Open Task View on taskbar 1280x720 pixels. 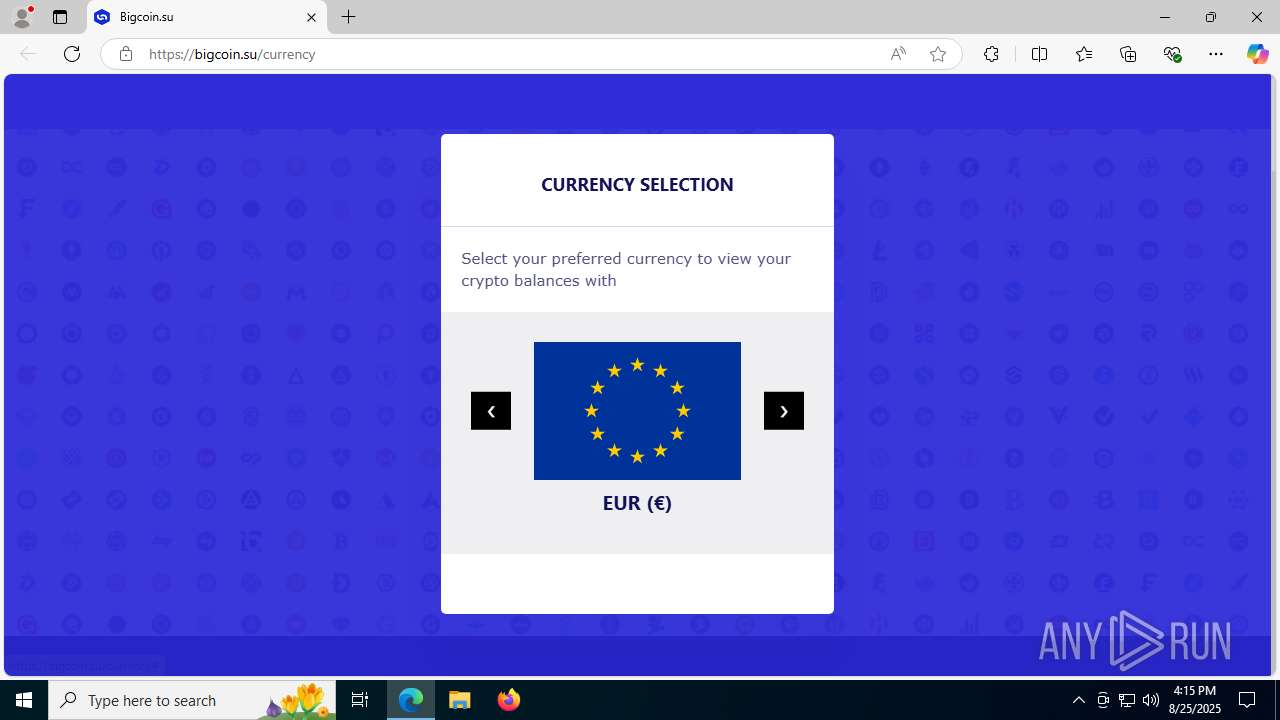360,700
